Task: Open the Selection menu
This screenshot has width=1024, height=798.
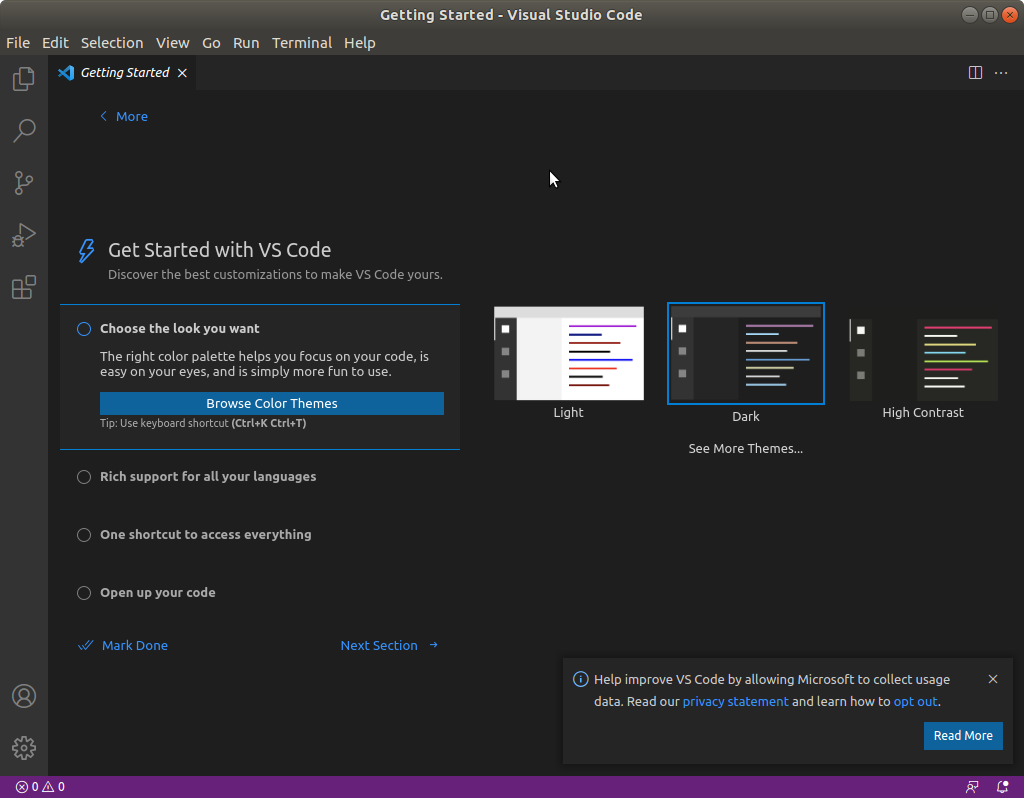Action: pyautogui.click(x=112, y=43)
